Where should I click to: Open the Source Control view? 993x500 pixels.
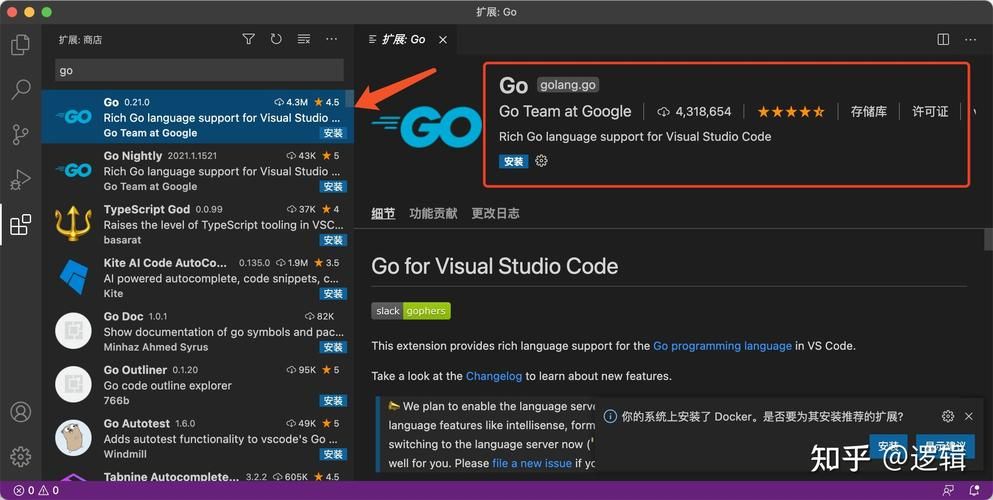(20, 134)
